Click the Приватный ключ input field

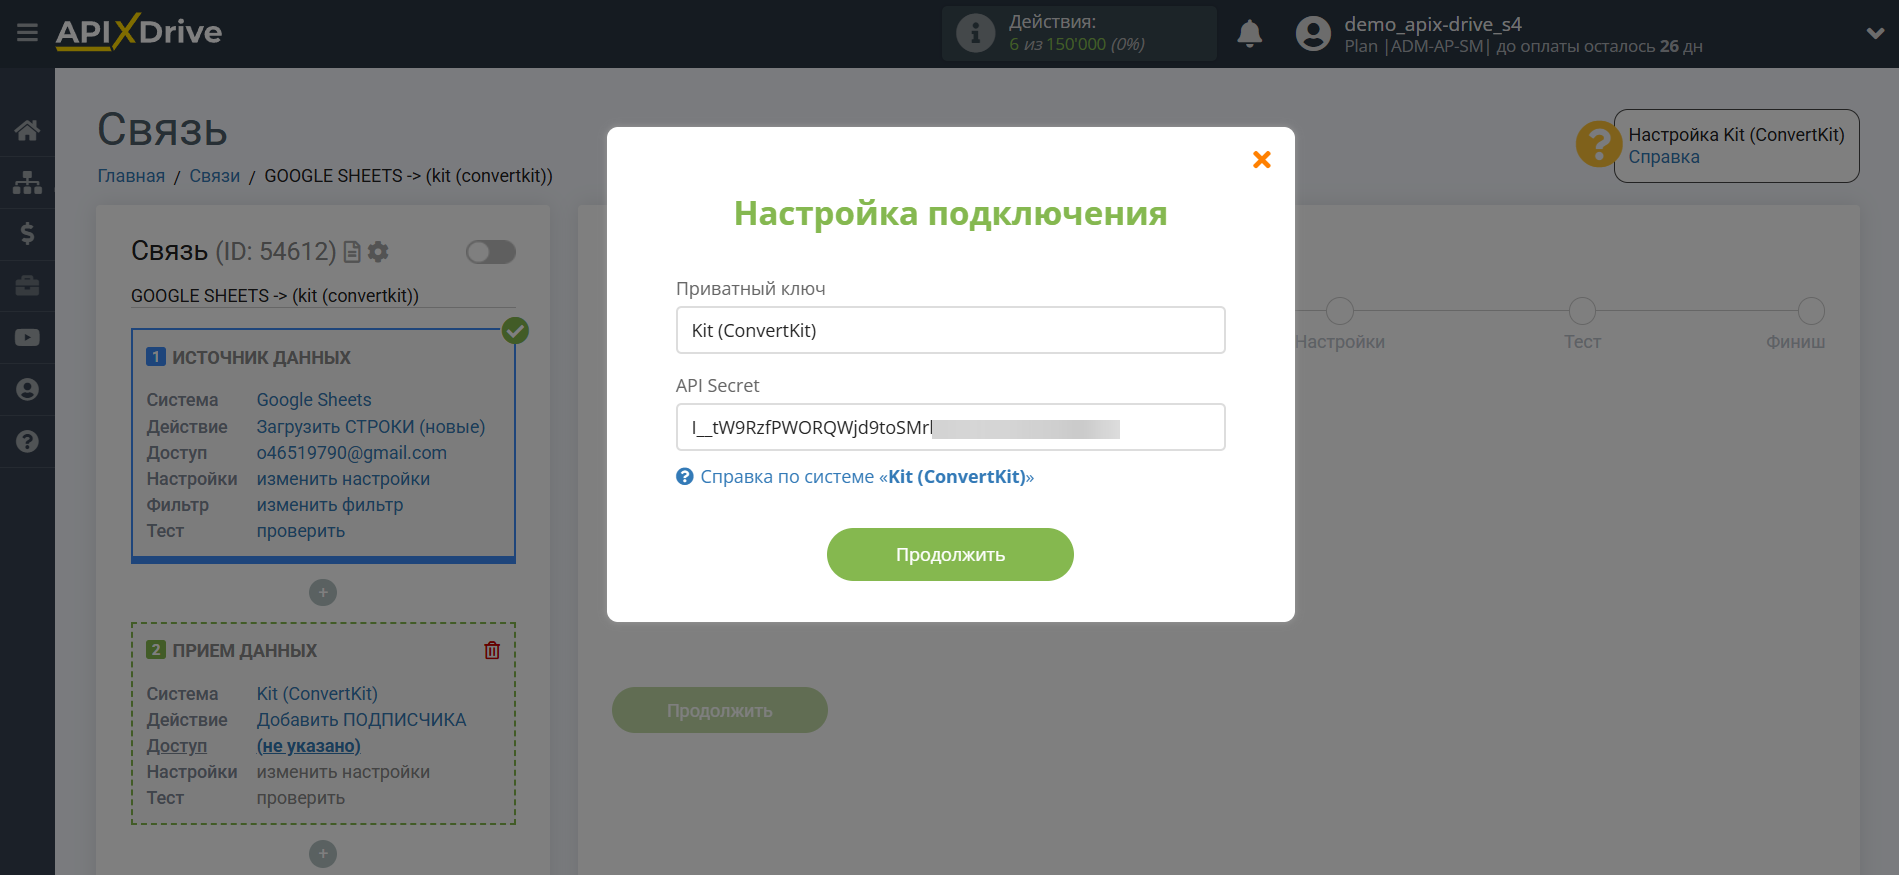click(x=951, y=330)
